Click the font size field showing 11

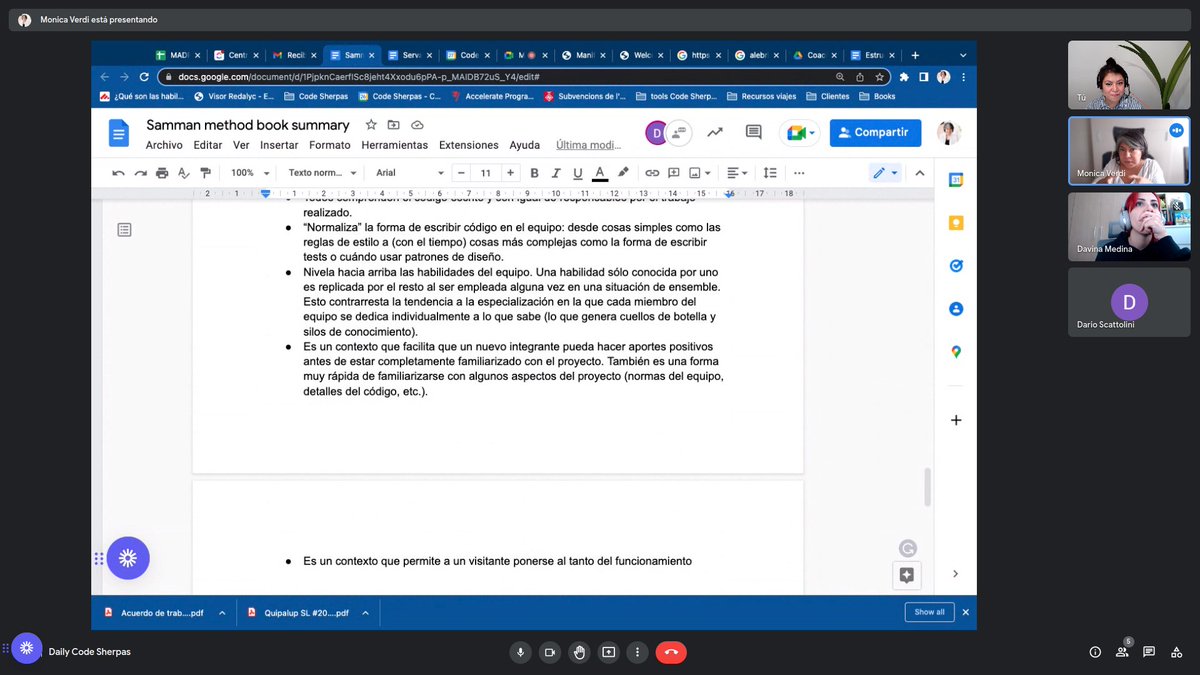click(x=486, y=173)
